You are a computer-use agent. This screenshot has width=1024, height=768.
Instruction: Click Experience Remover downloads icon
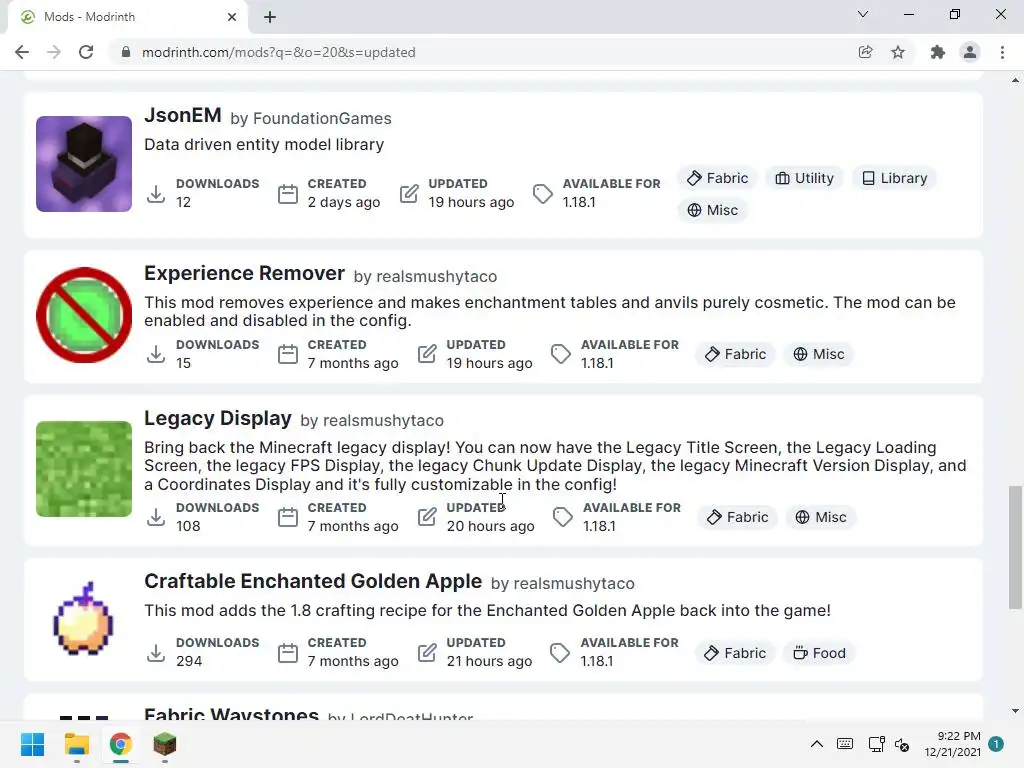click(x=156, y=355)
